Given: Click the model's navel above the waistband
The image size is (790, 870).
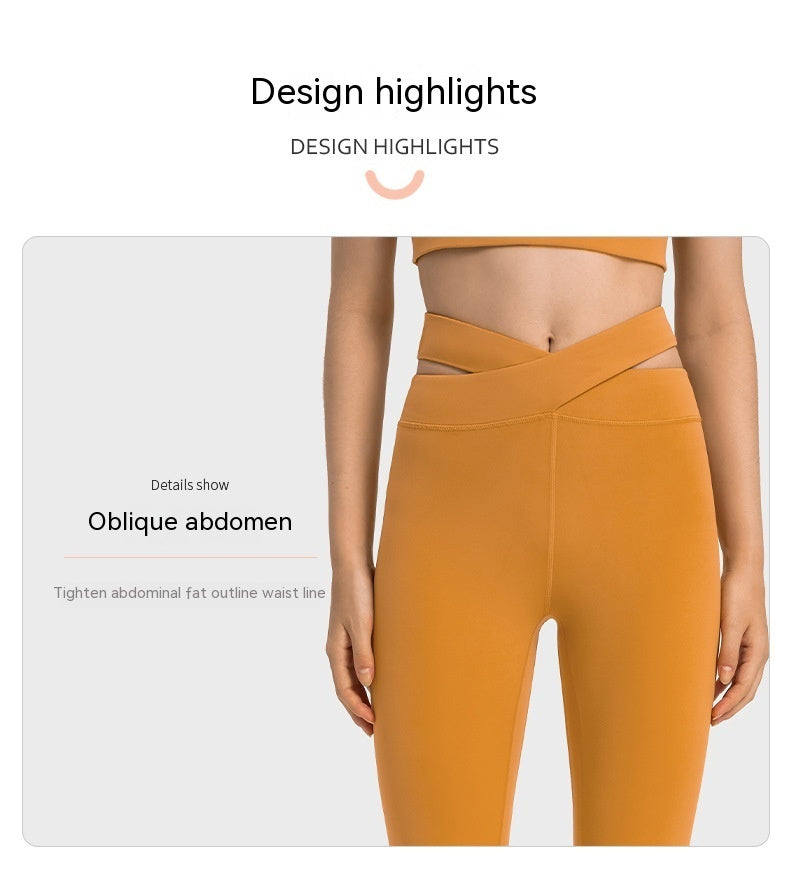Looking at the screenshot, I should (550, 341).
